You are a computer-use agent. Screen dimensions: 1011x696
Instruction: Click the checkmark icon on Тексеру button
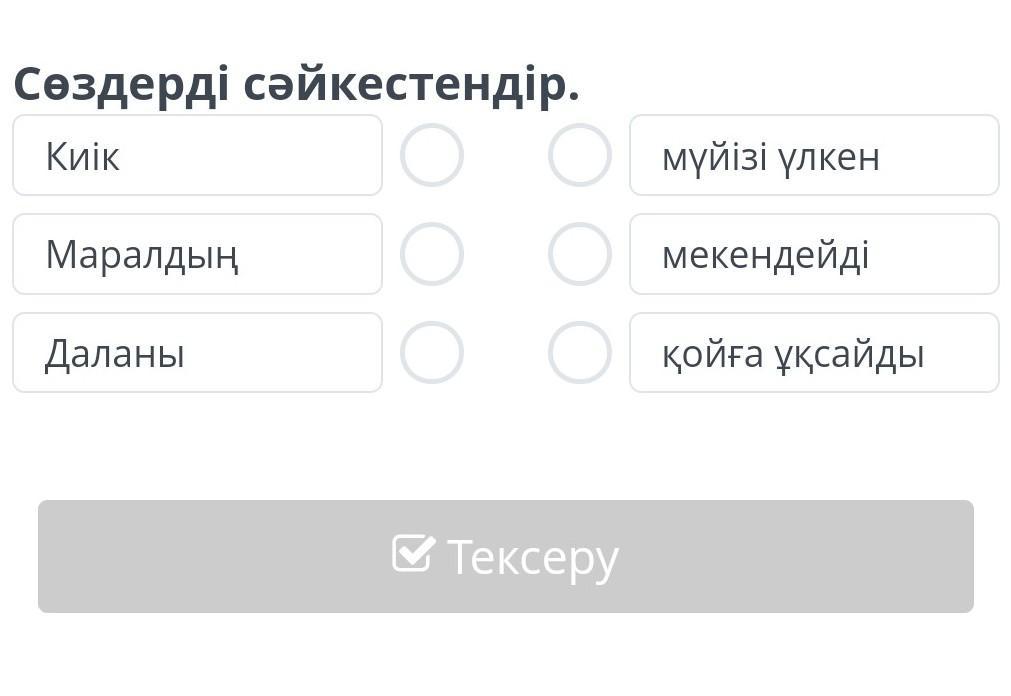pos(413,553)
